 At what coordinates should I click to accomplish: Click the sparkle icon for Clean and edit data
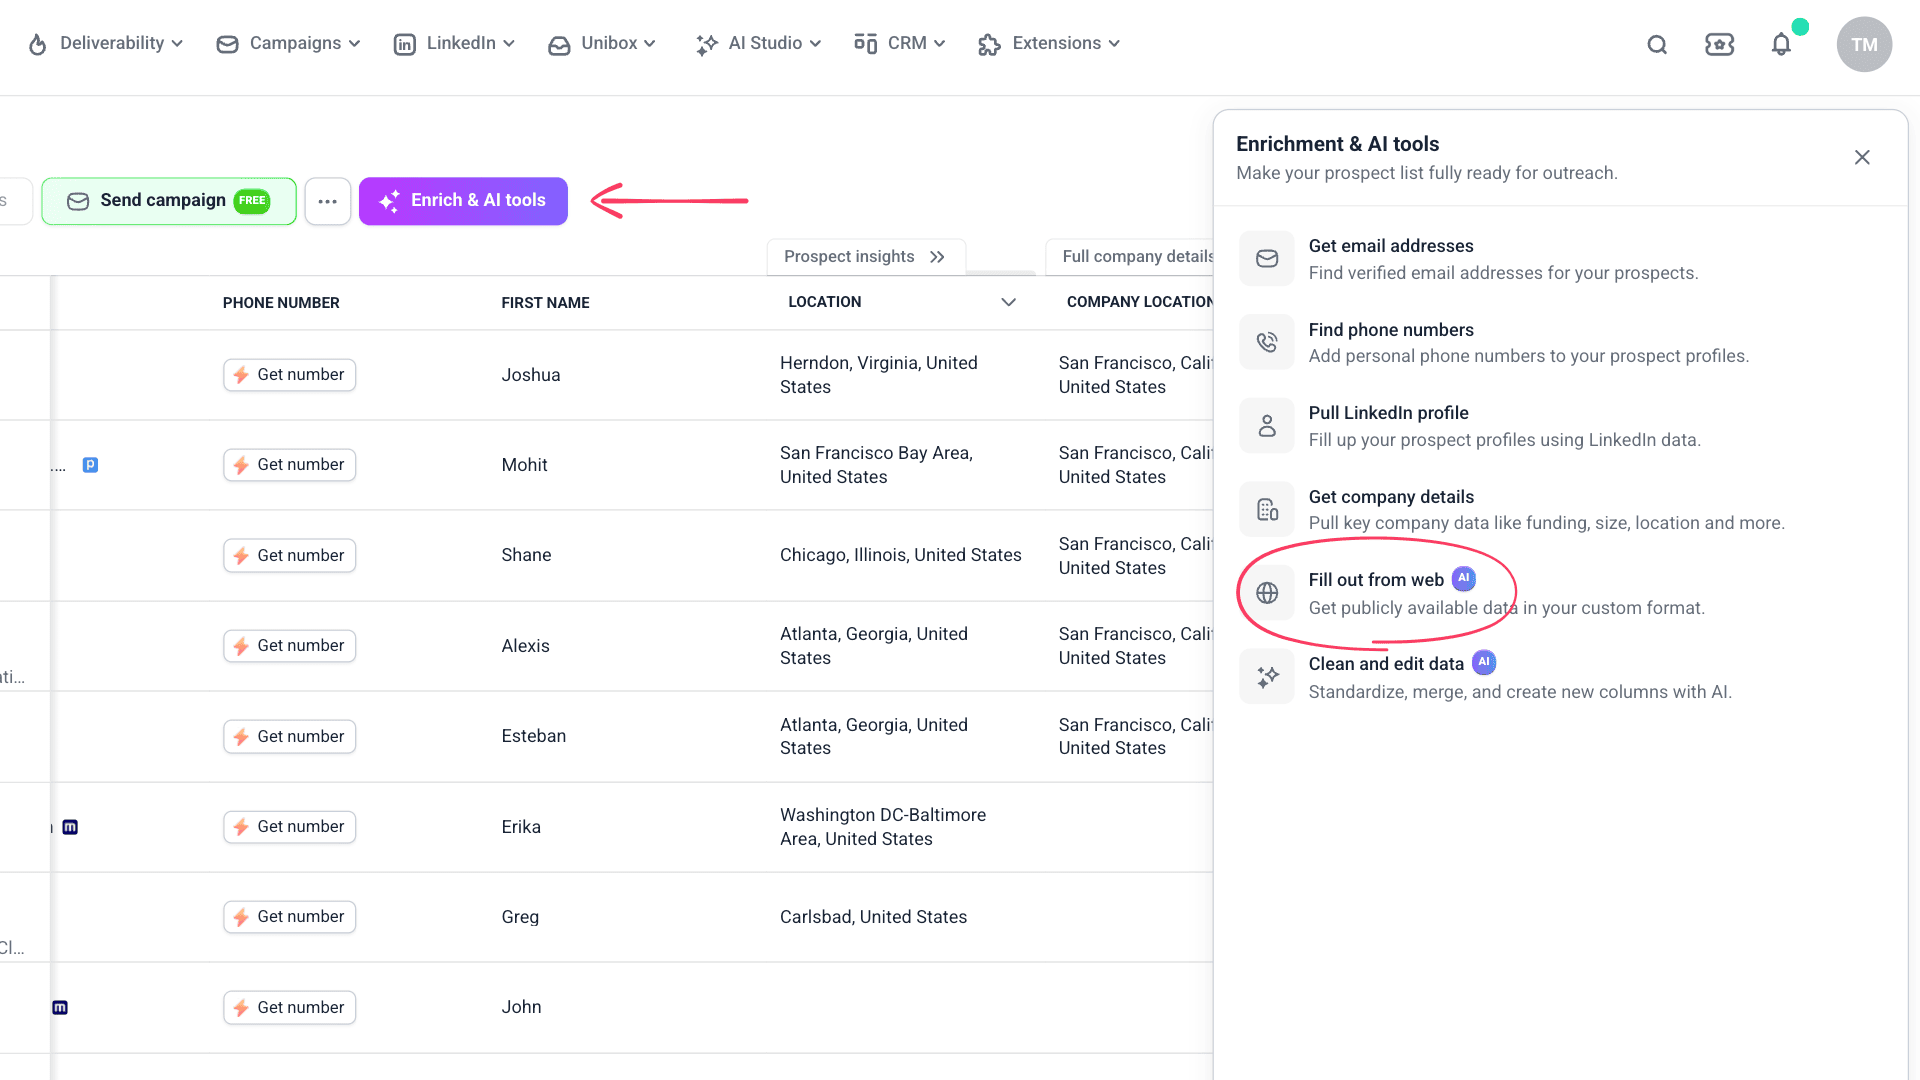click(x=1267, y=677)
